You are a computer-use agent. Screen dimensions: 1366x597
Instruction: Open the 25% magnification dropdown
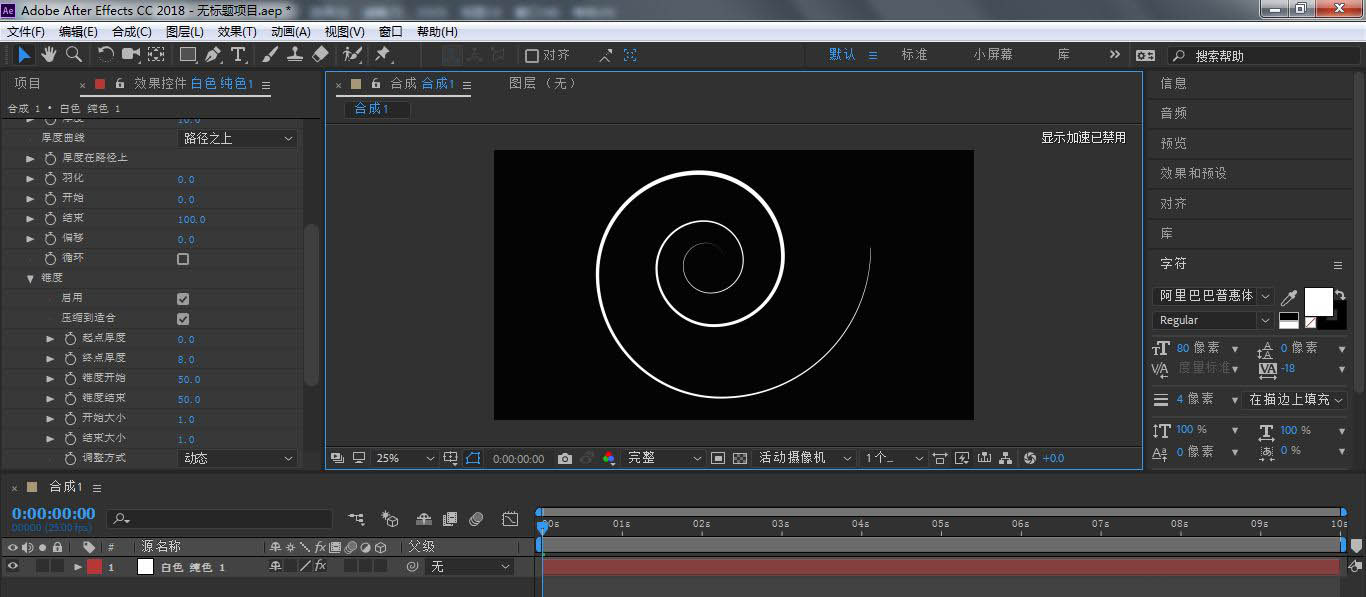pos(405,458)
